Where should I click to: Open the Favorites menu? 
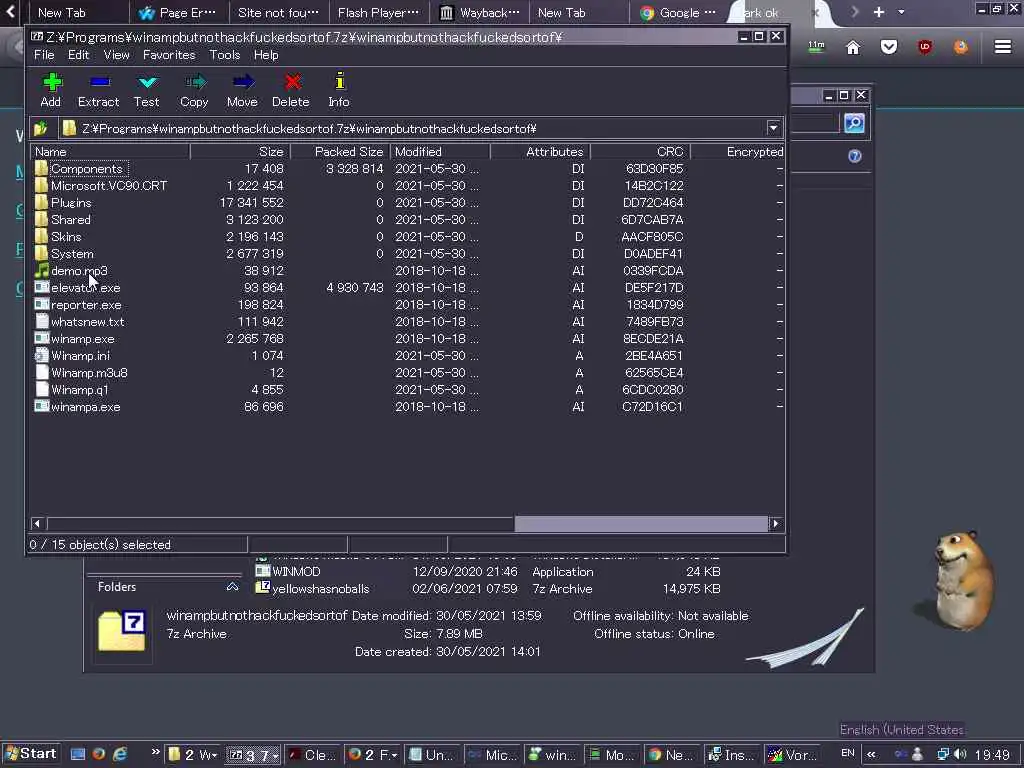click(169, 55)
